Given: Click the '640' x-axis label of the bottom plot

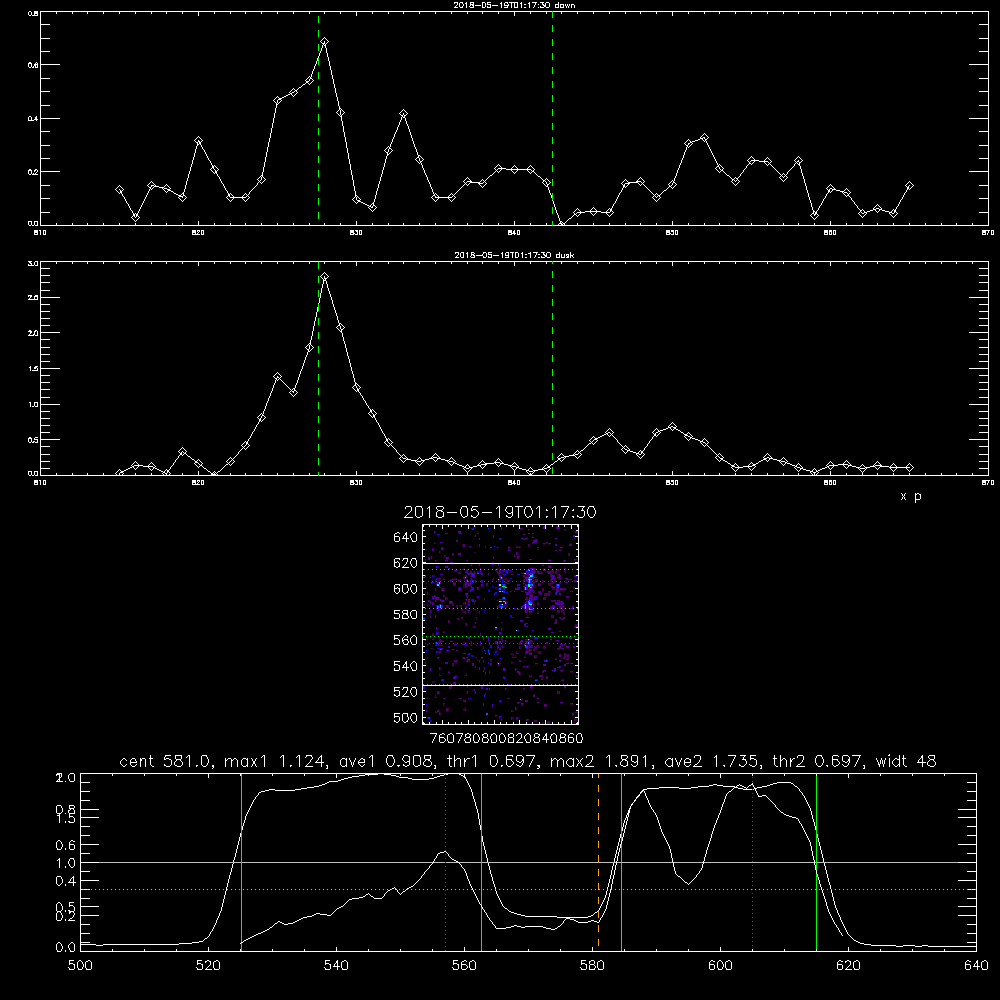Looking at the screenshot, I should [976, 966].
